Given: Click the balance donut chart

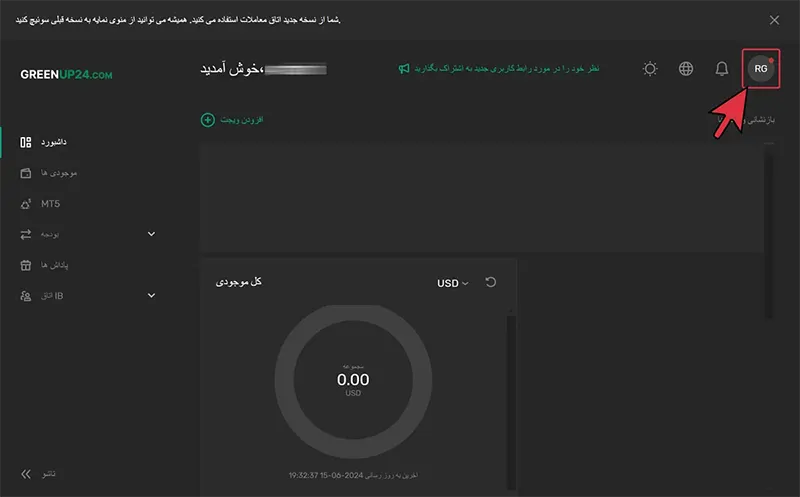Looking at the screenshot, I should tap(353, 381).
